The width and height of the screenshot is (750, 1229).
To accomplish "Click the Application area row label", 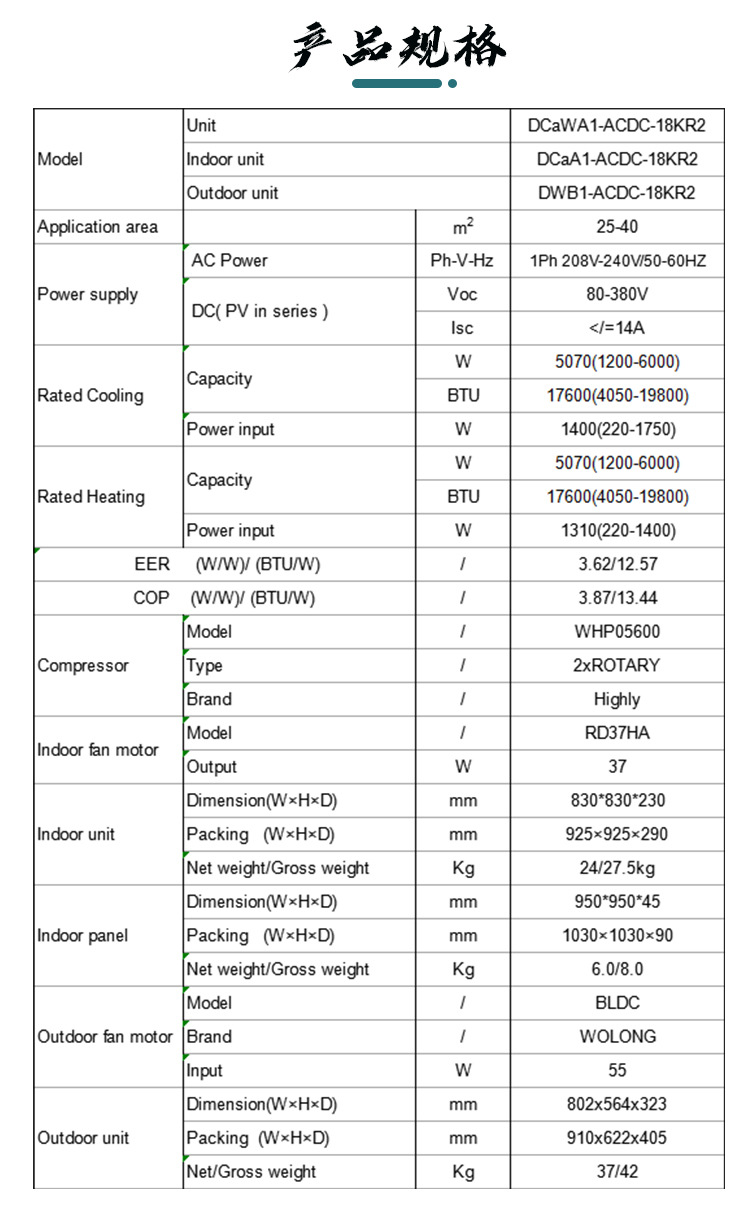I will [x=98, y=227].
